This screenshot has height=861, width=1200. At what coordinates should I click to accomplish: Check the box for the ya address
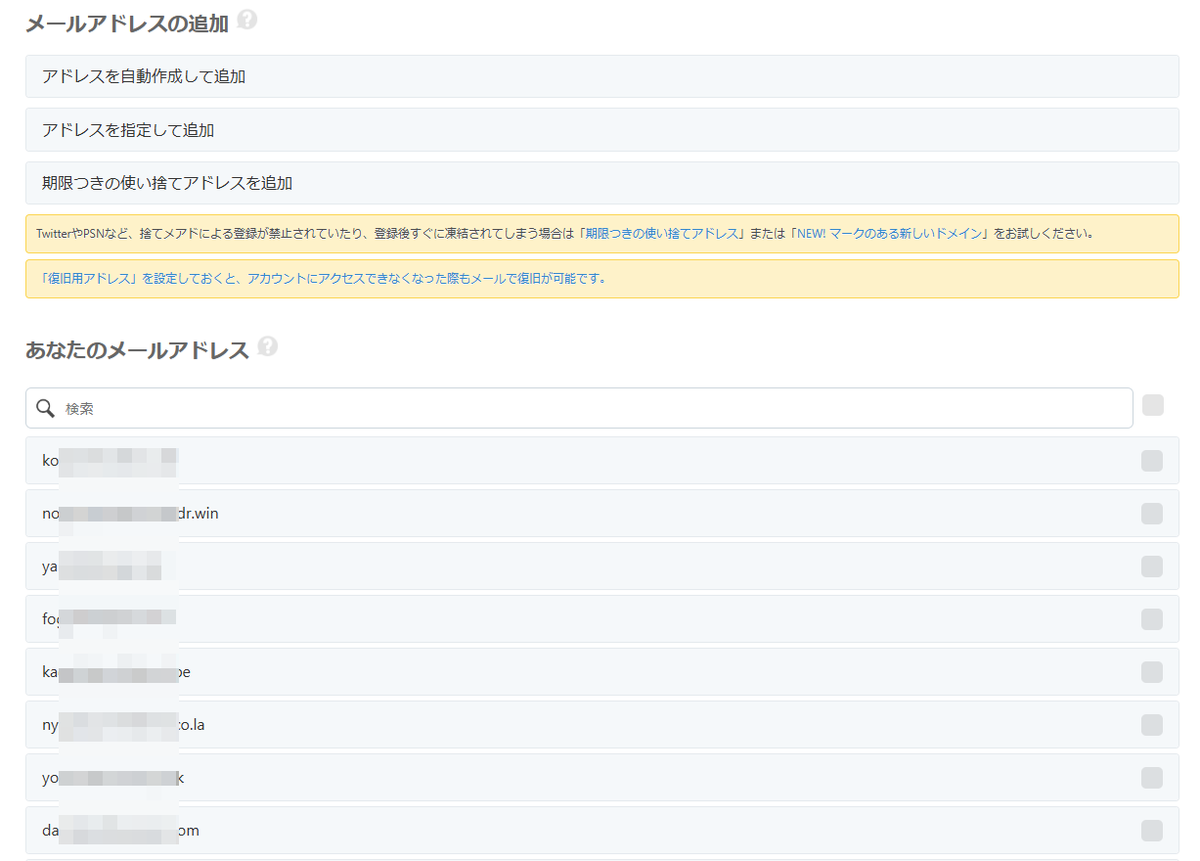1150,566
